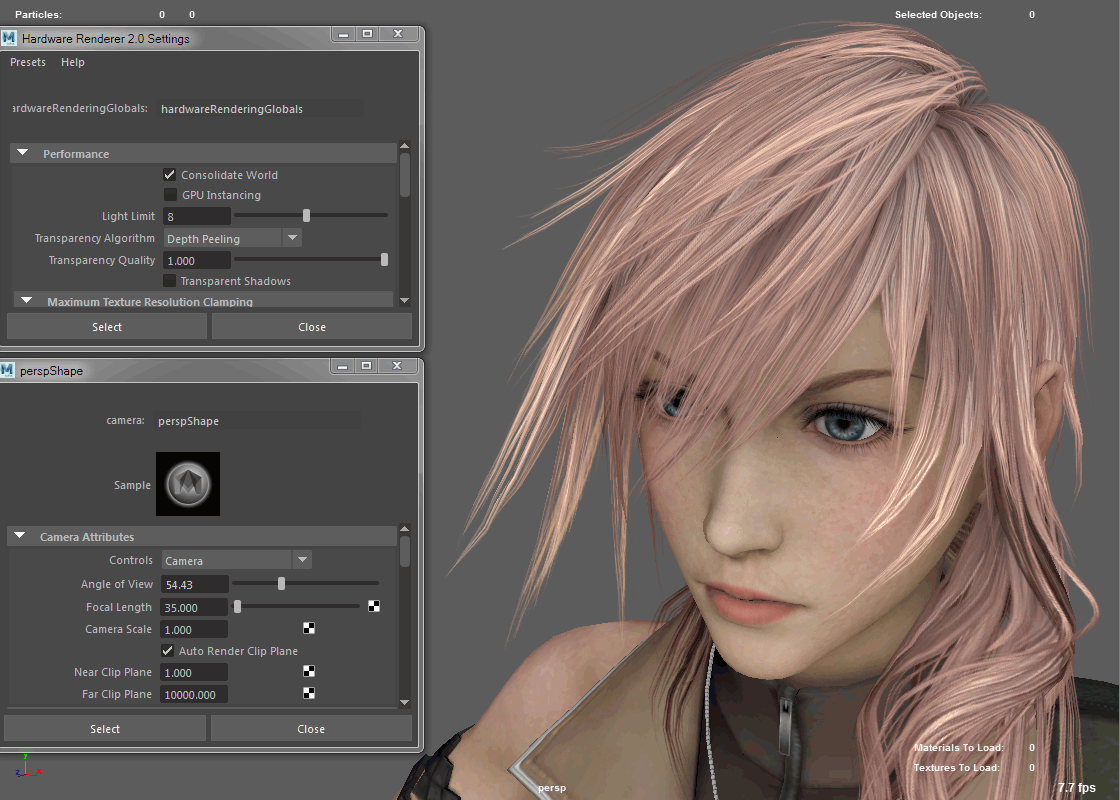Toggle Auto Render Clip Plane checkbox

coord(167,651)
